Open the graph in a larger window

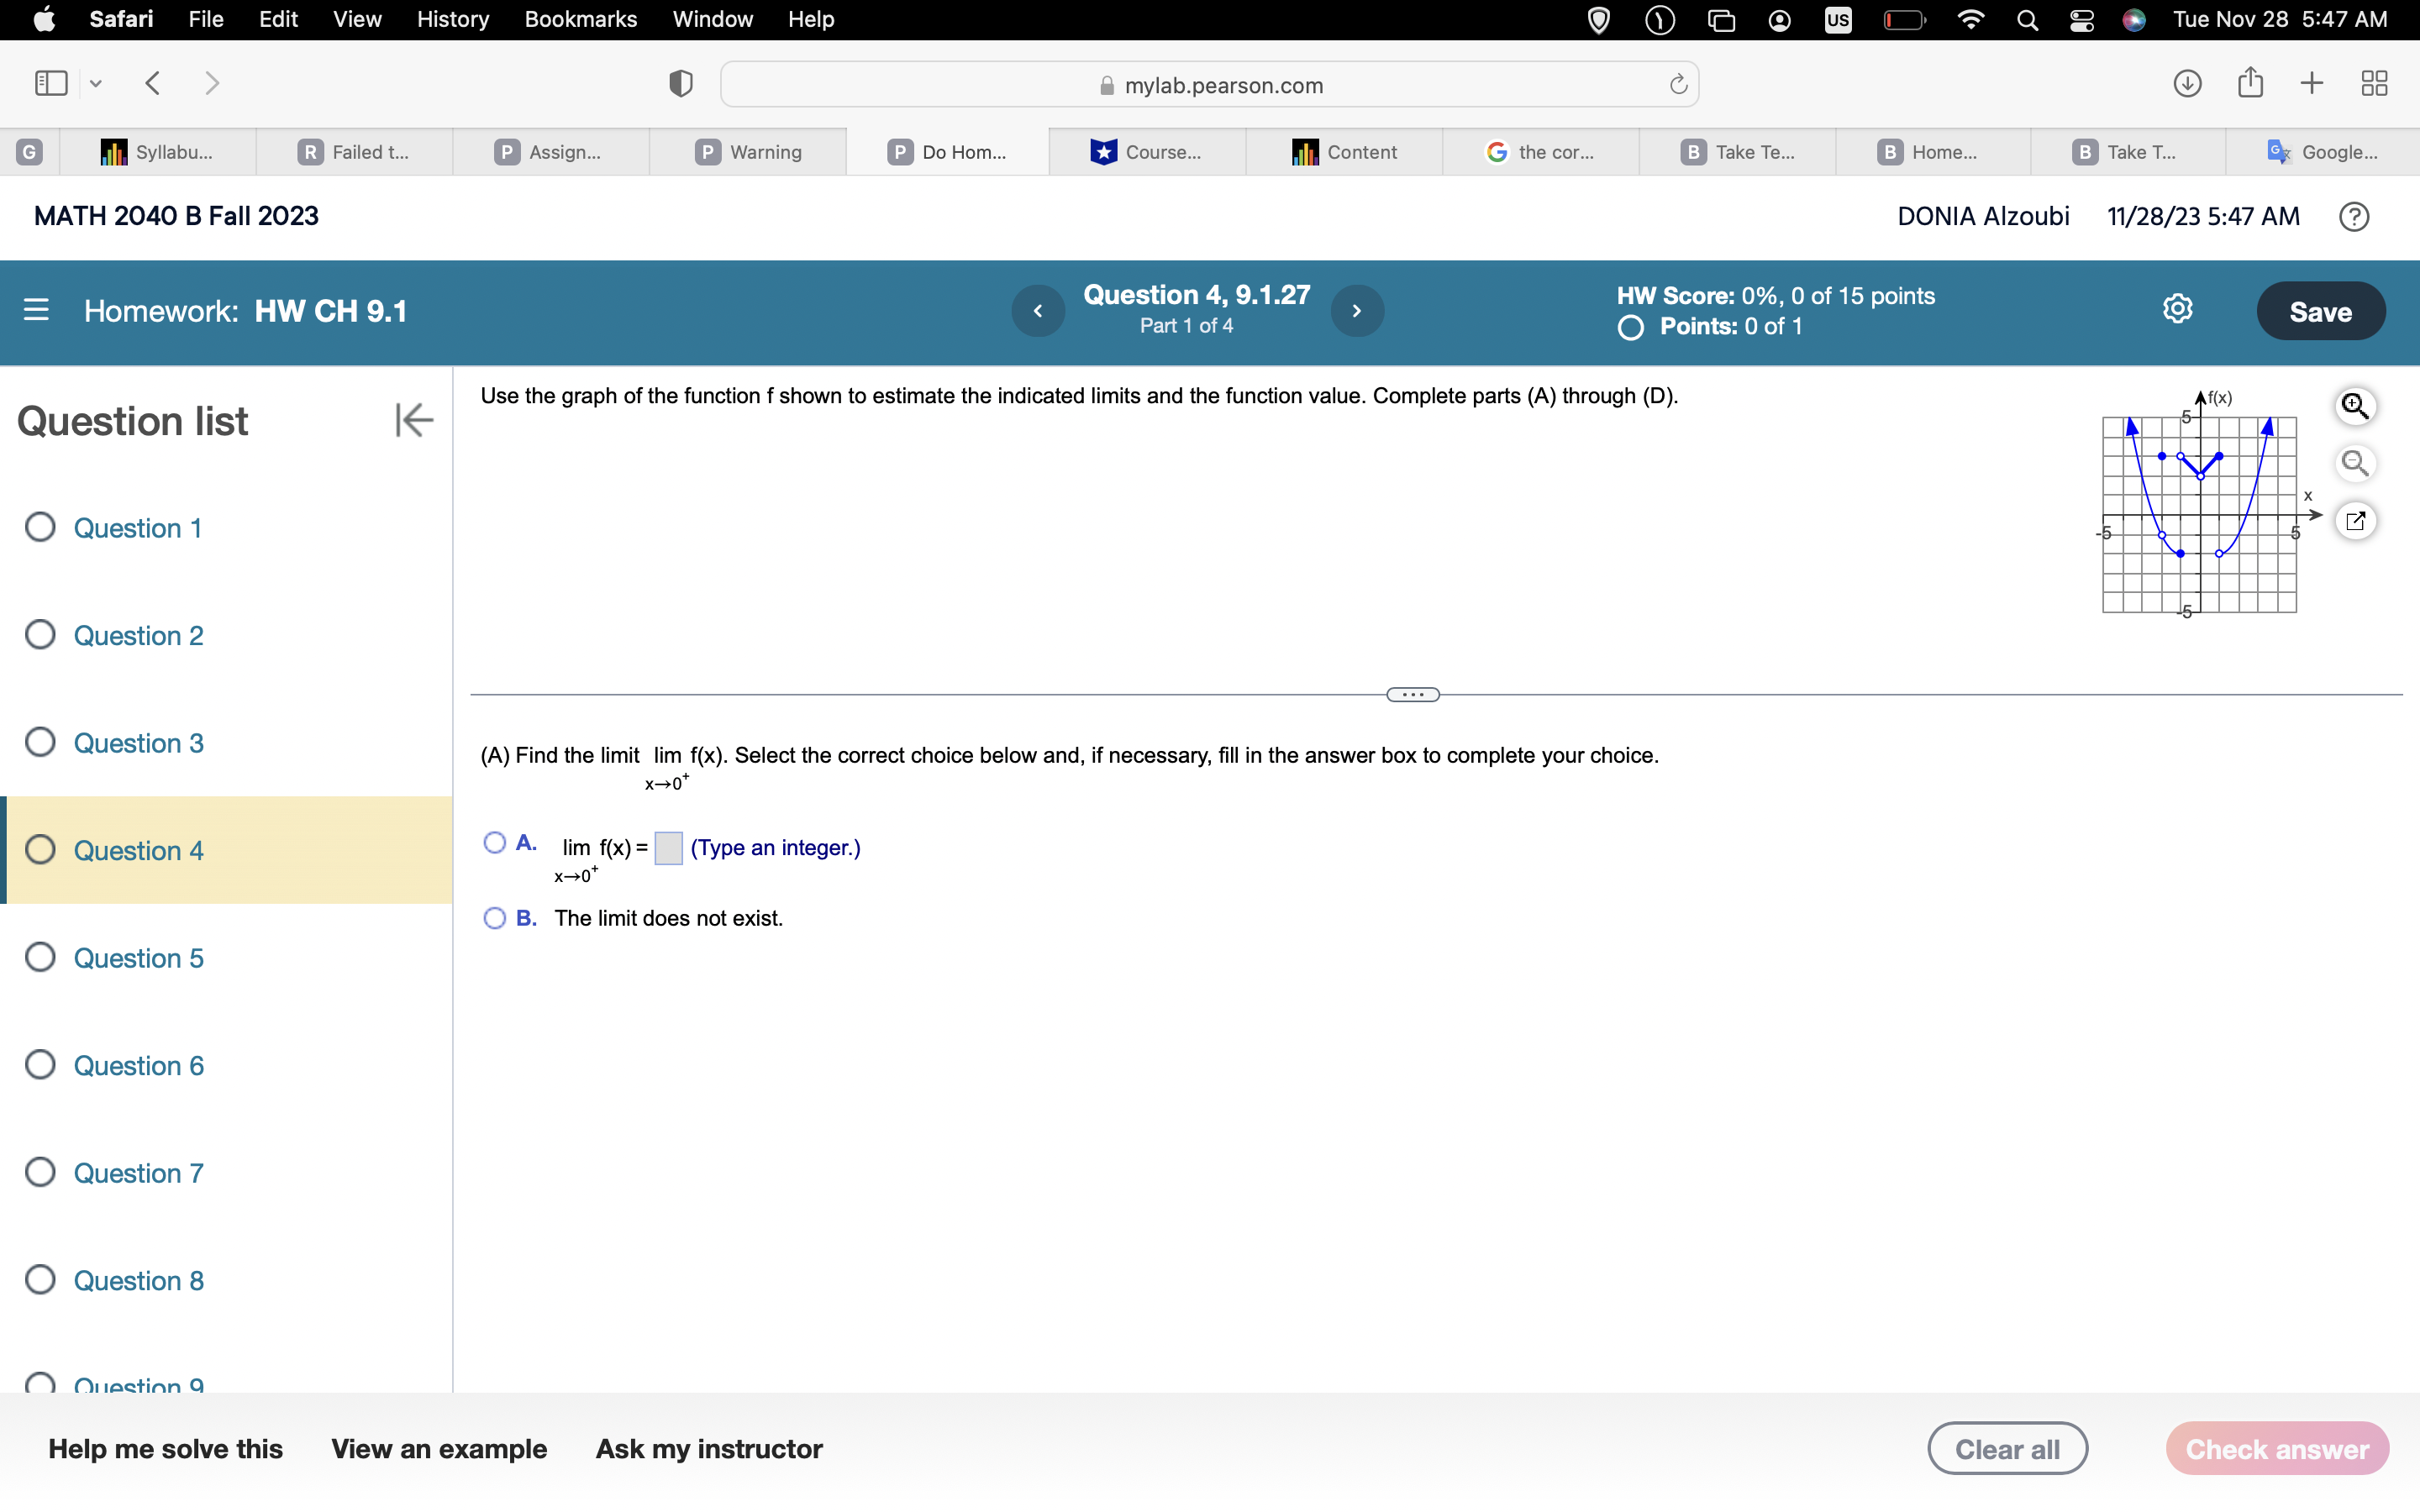coord(2357,521)
